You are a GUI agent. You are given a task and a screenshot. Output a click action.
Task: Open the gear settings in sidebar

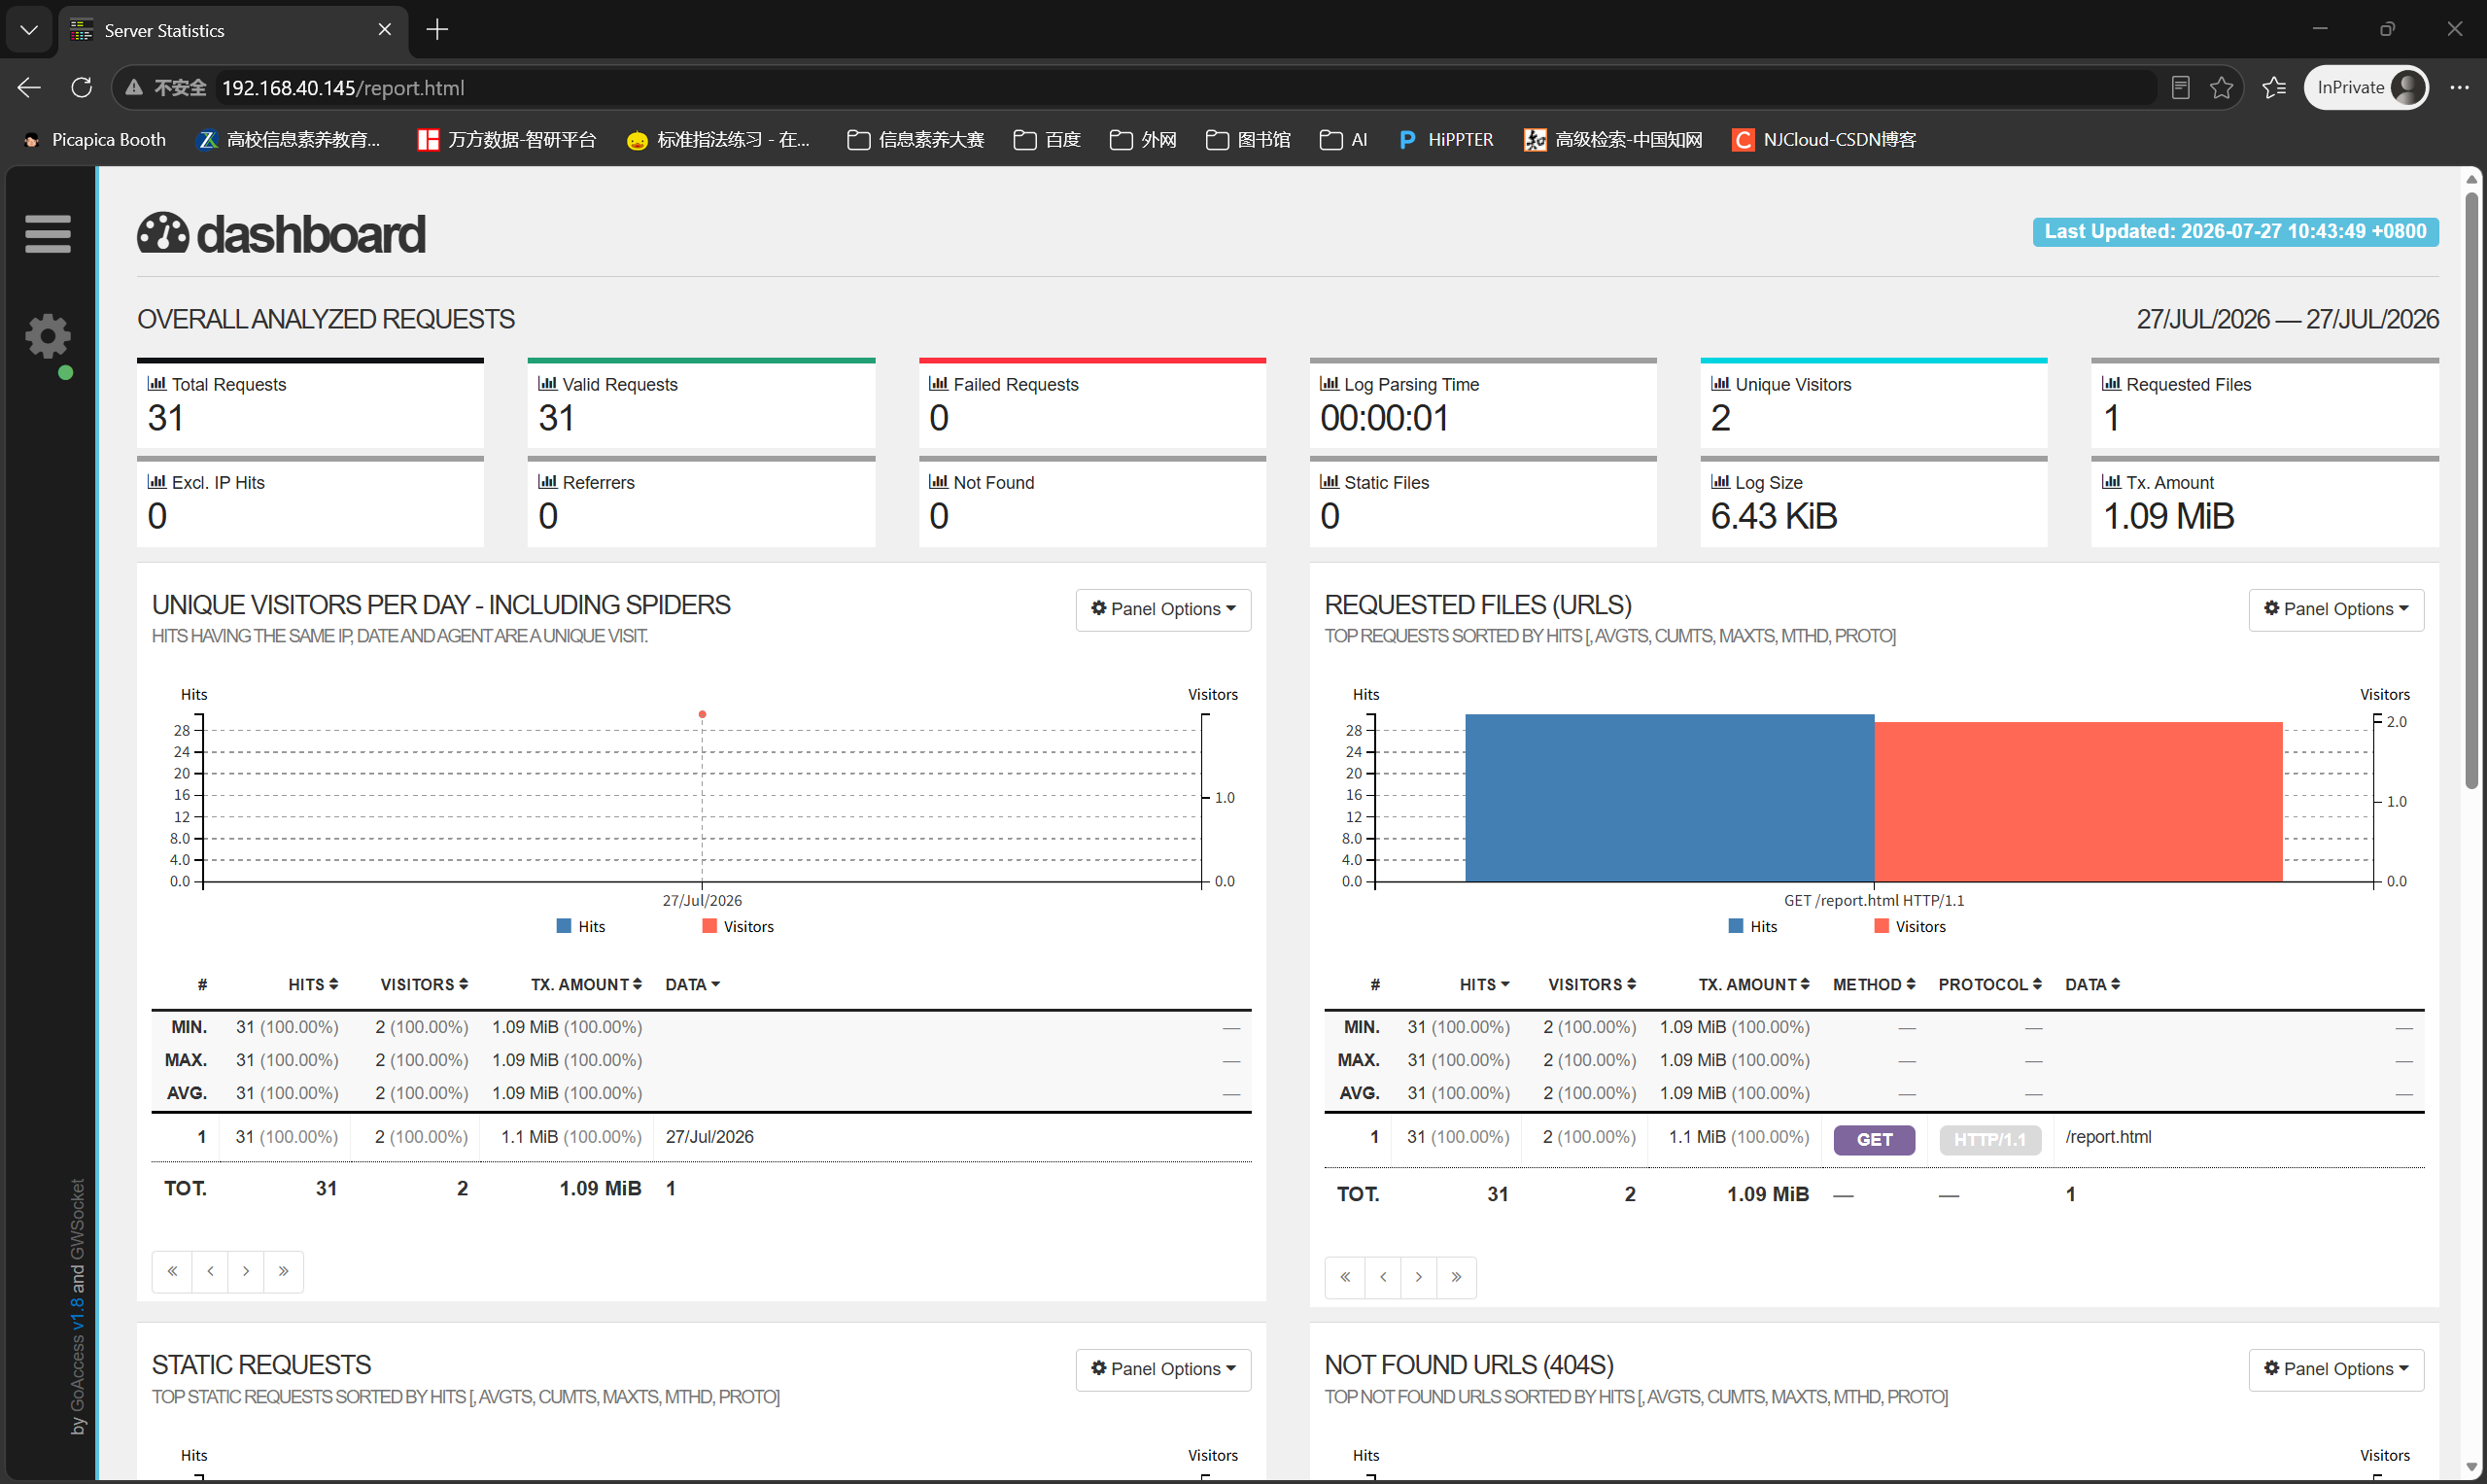coord(47,337)
